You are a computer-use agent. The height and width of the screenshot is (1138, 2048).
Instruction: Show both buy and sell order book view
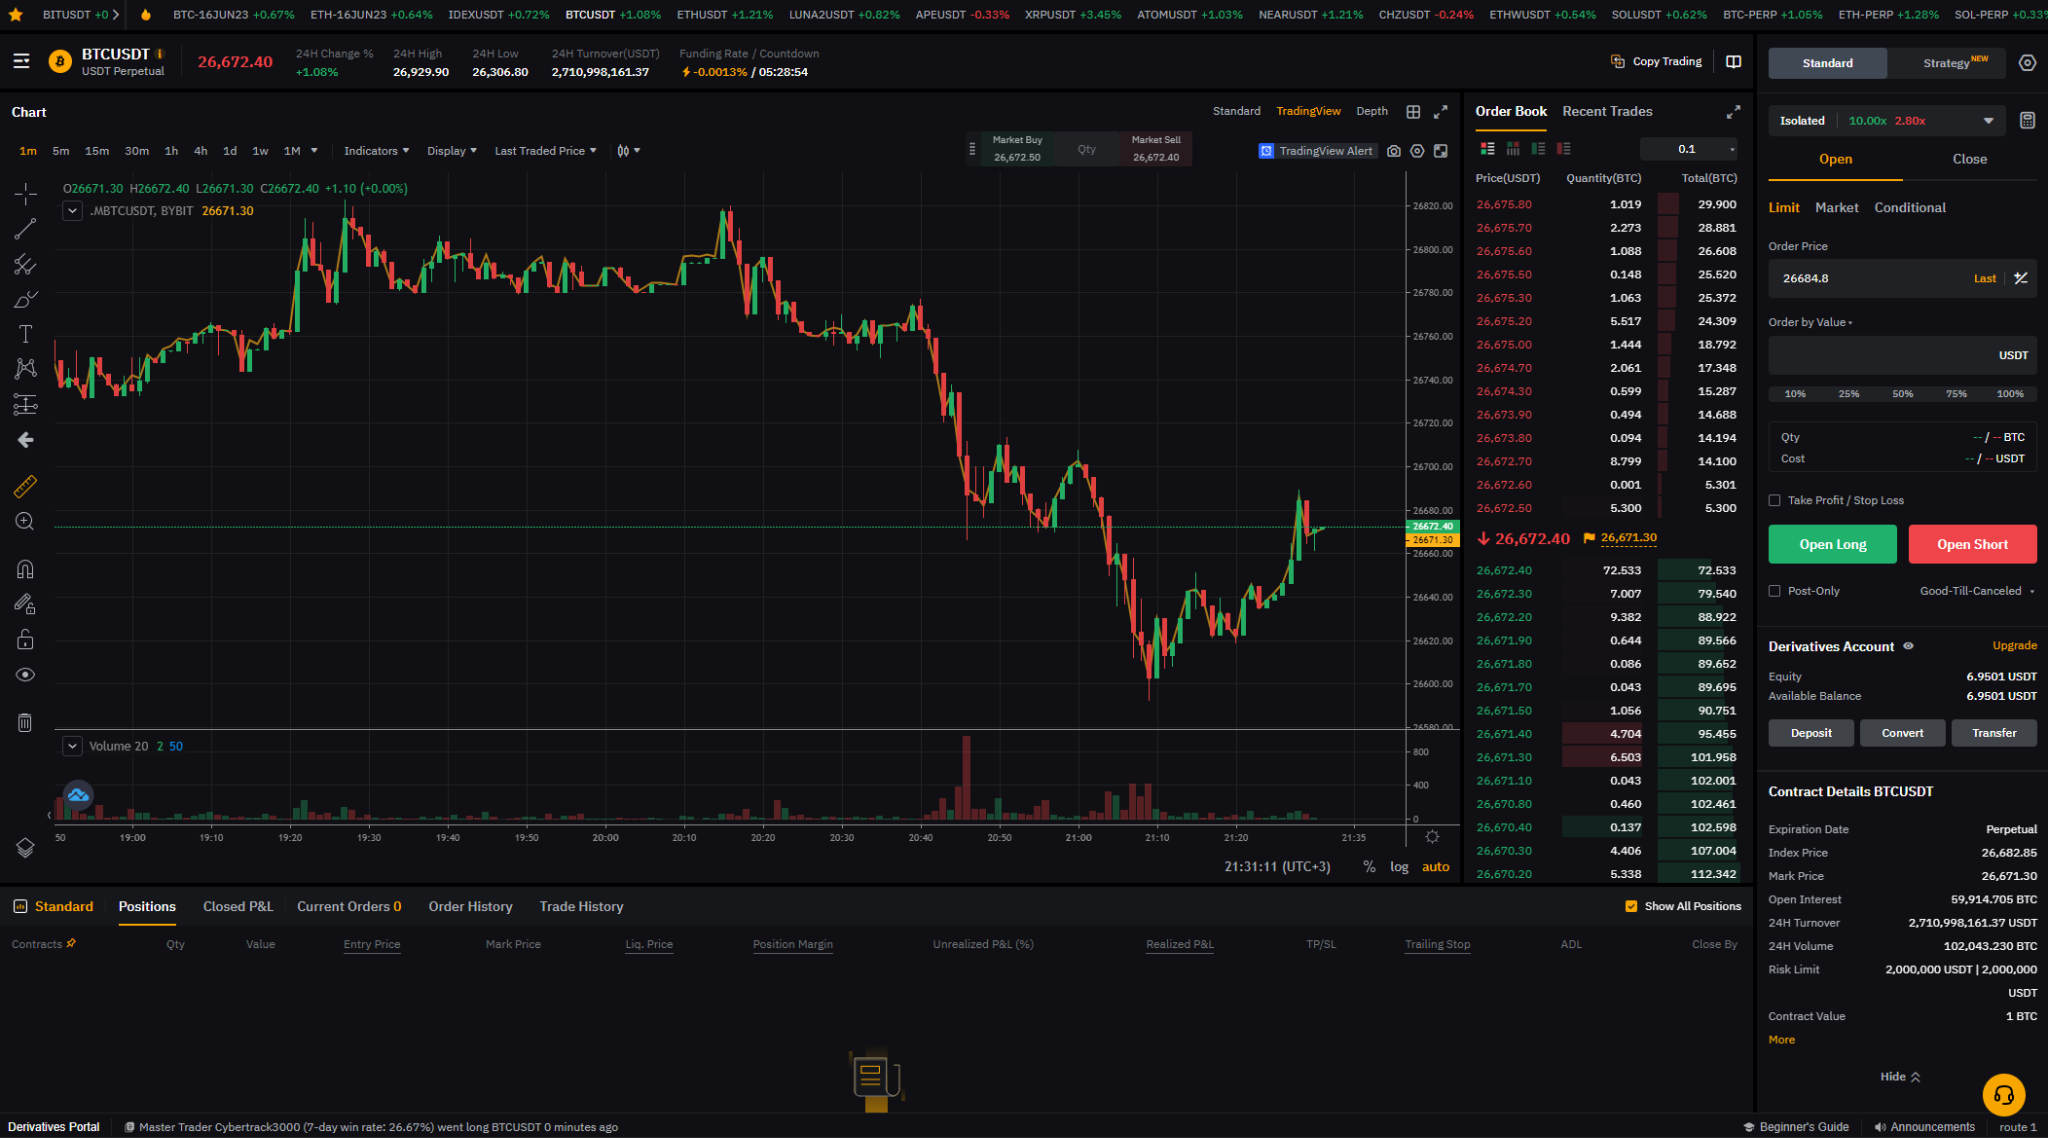1488,149
